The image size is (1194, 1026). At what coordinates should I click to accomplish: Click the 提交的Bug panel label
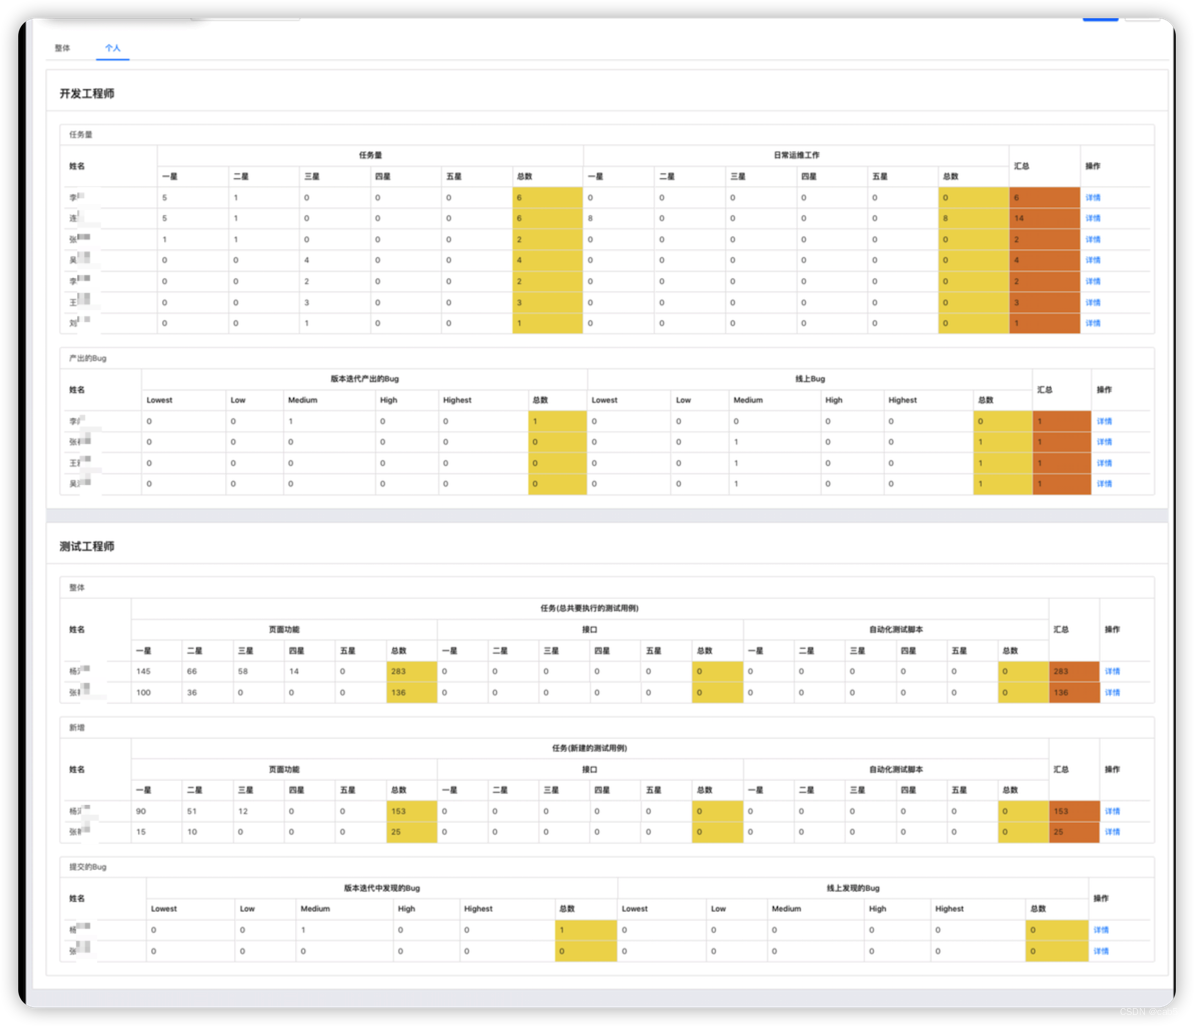pyautogui.click(x=88, y=867)
